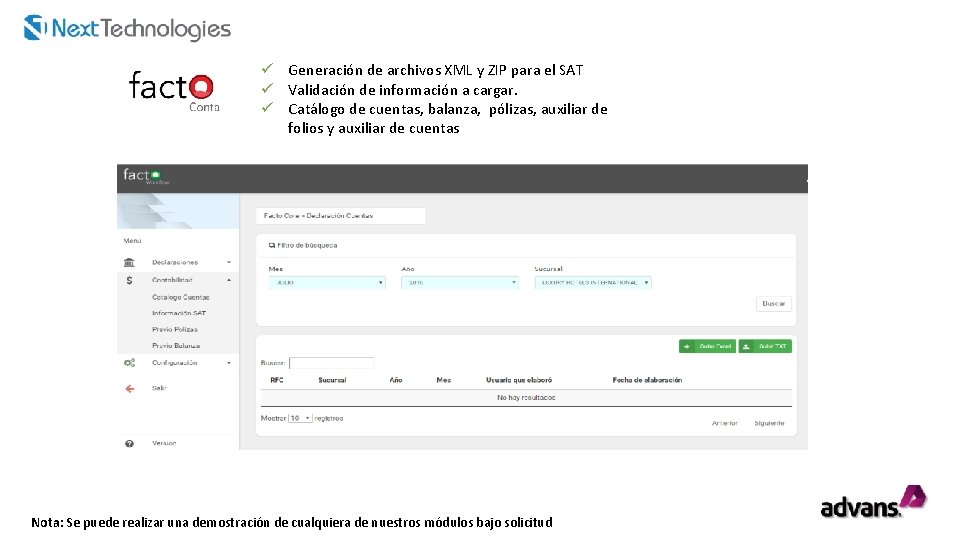Sort by the RFC column header

coord(277,380)
